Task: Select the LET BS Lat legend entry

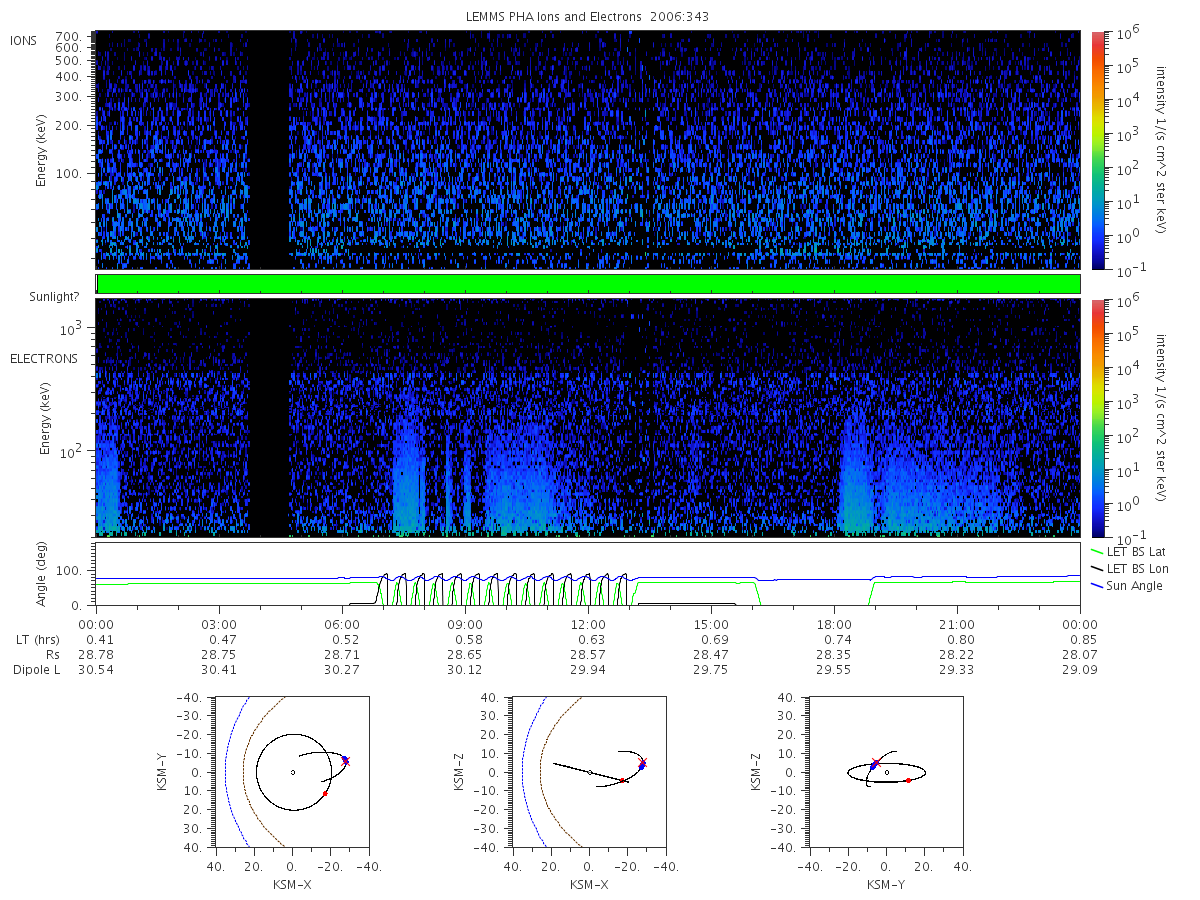Action: point(1128,551)
